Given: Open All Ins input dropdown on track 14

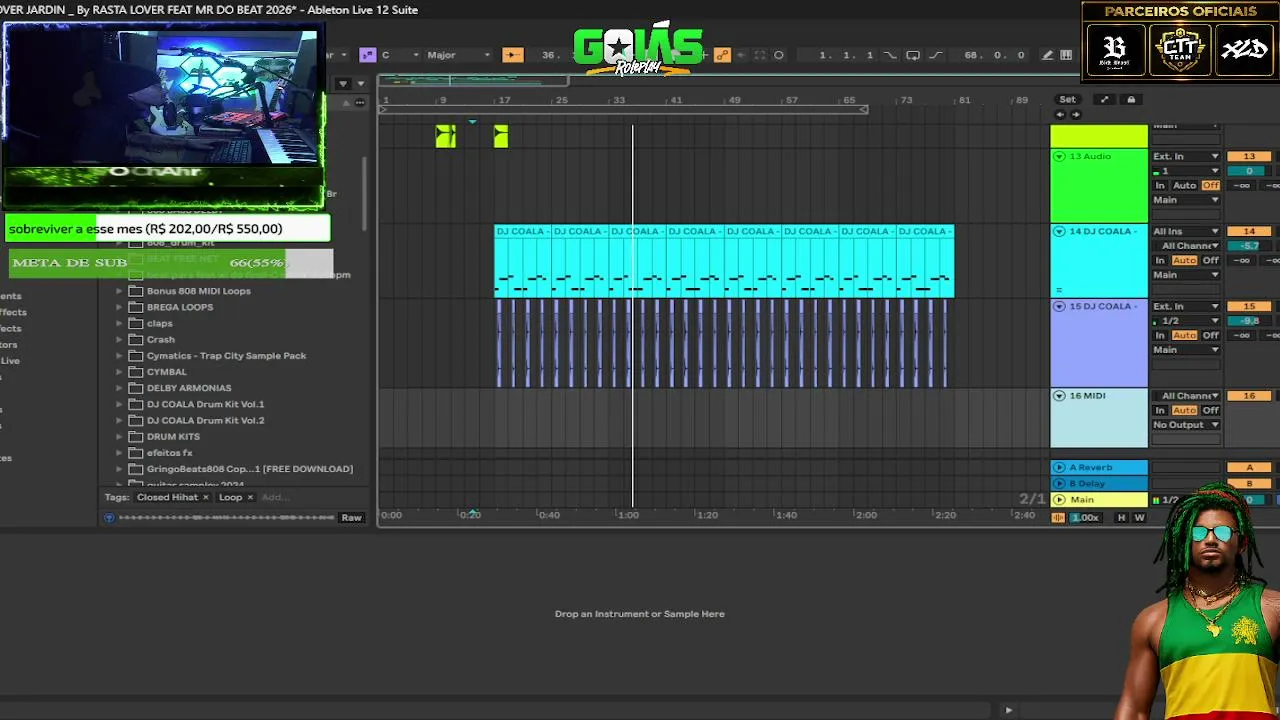Looking at the screenshot, I should click(1186, 231).
